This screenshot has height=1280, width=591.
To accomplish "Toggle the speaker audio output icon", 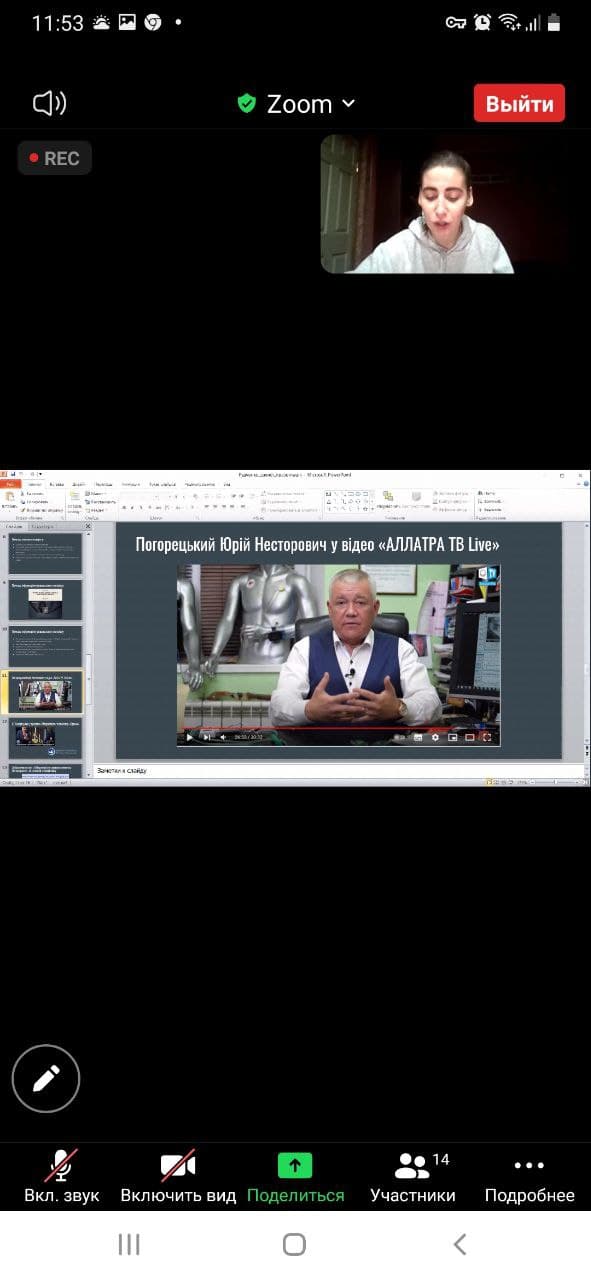I will (49, 103).
